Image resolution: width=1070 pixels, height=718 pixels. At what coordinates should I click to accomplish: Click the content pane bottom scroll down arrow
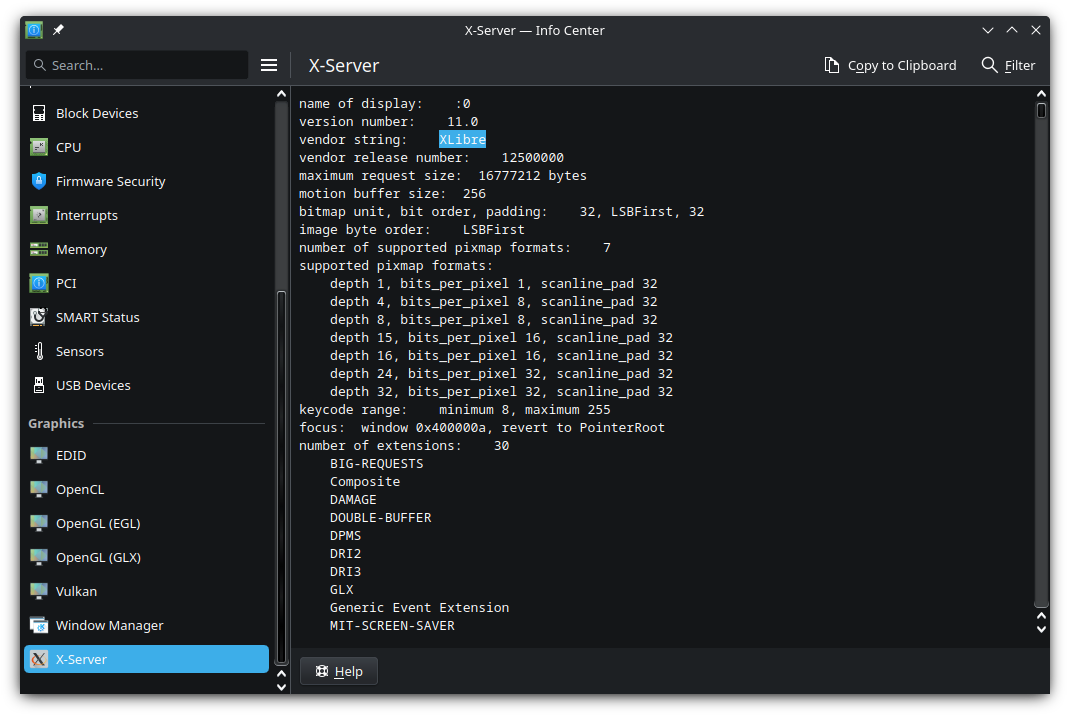1041,630
